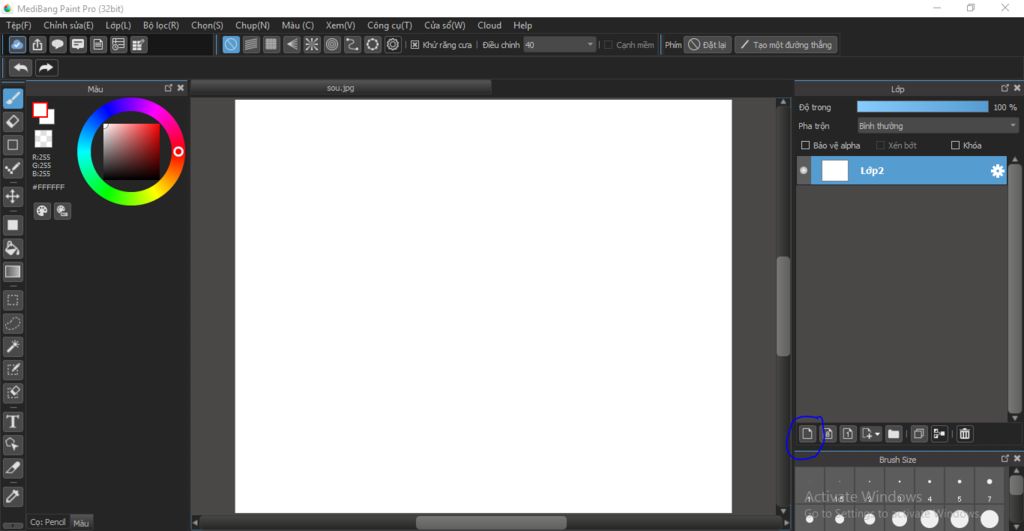This screenshot has width=1024, height=531.
Task: Select the Brush tool in the left toolbar
Action: coord(12,98)
